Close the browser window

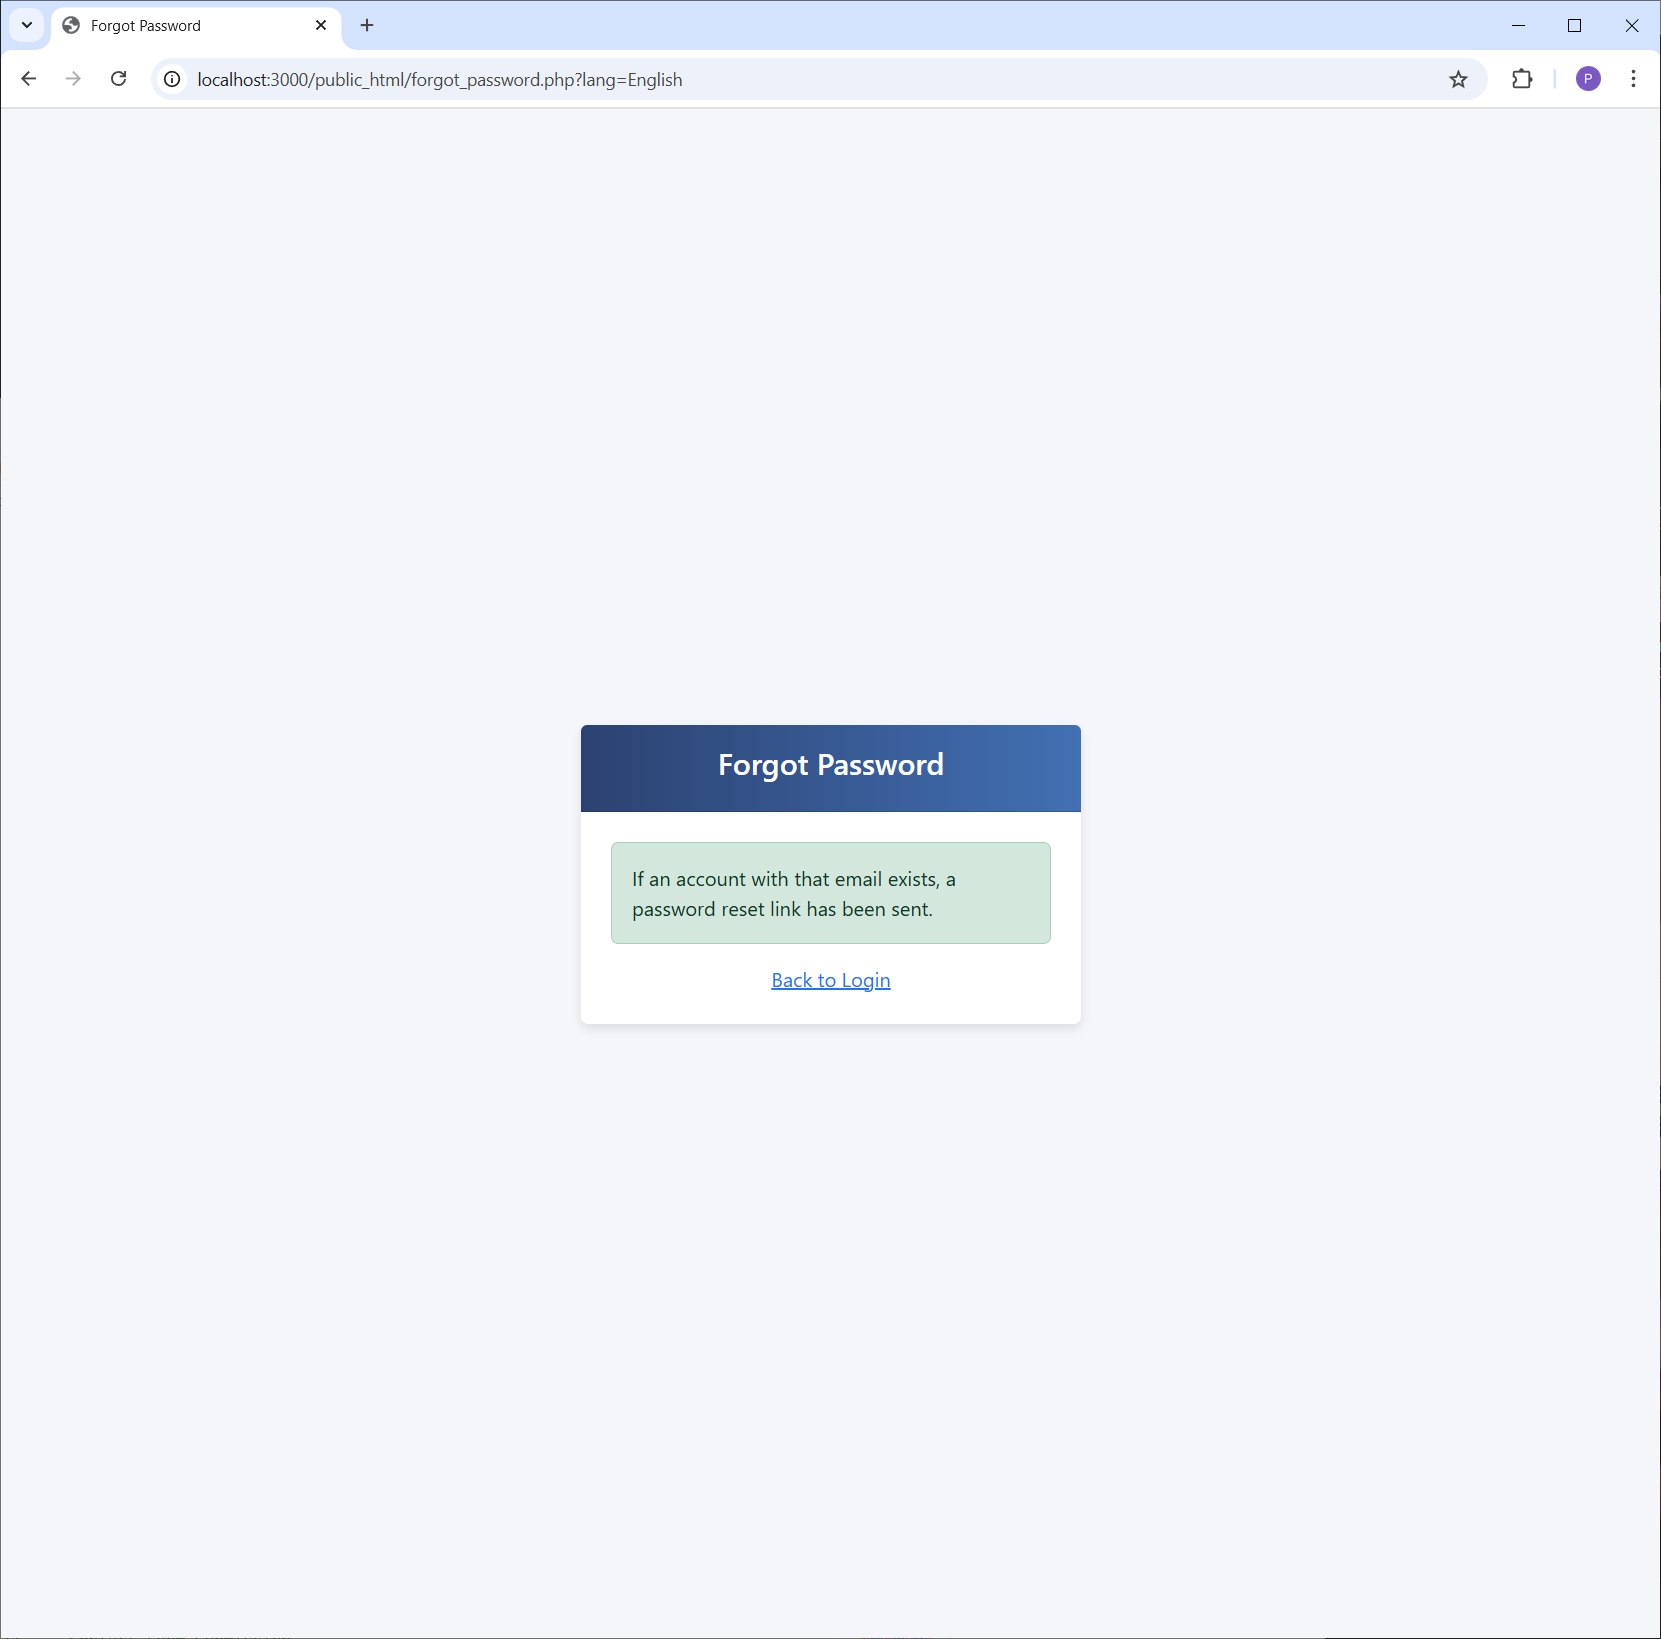(x=1632, y=25)
